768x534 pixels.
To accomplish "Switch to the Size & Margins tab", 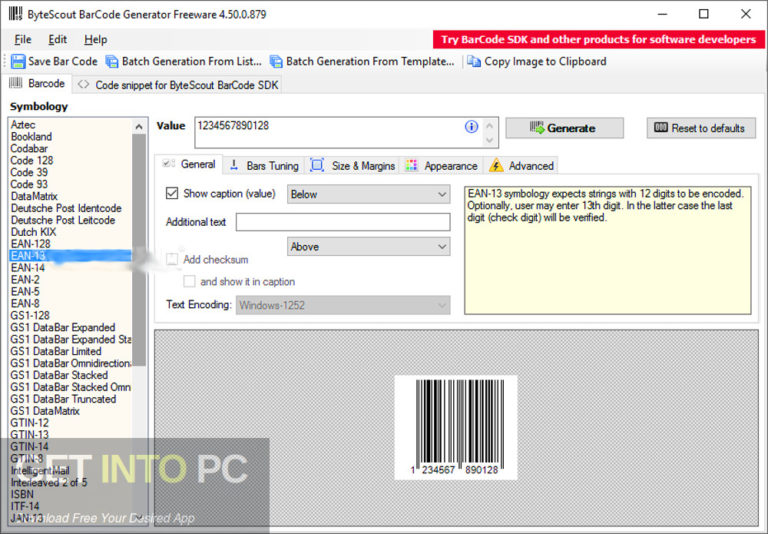I will [x=353, y=166].
